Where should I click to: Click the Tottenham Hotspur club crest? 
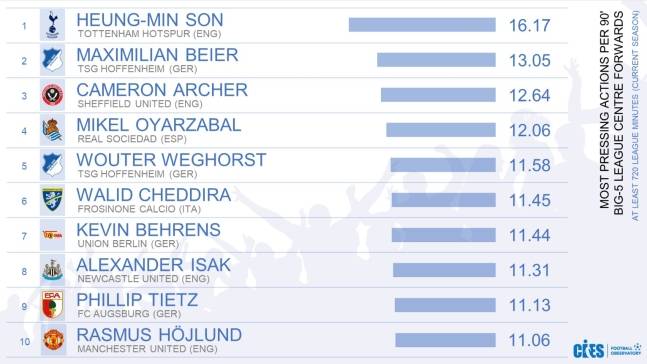coord(52,25)
